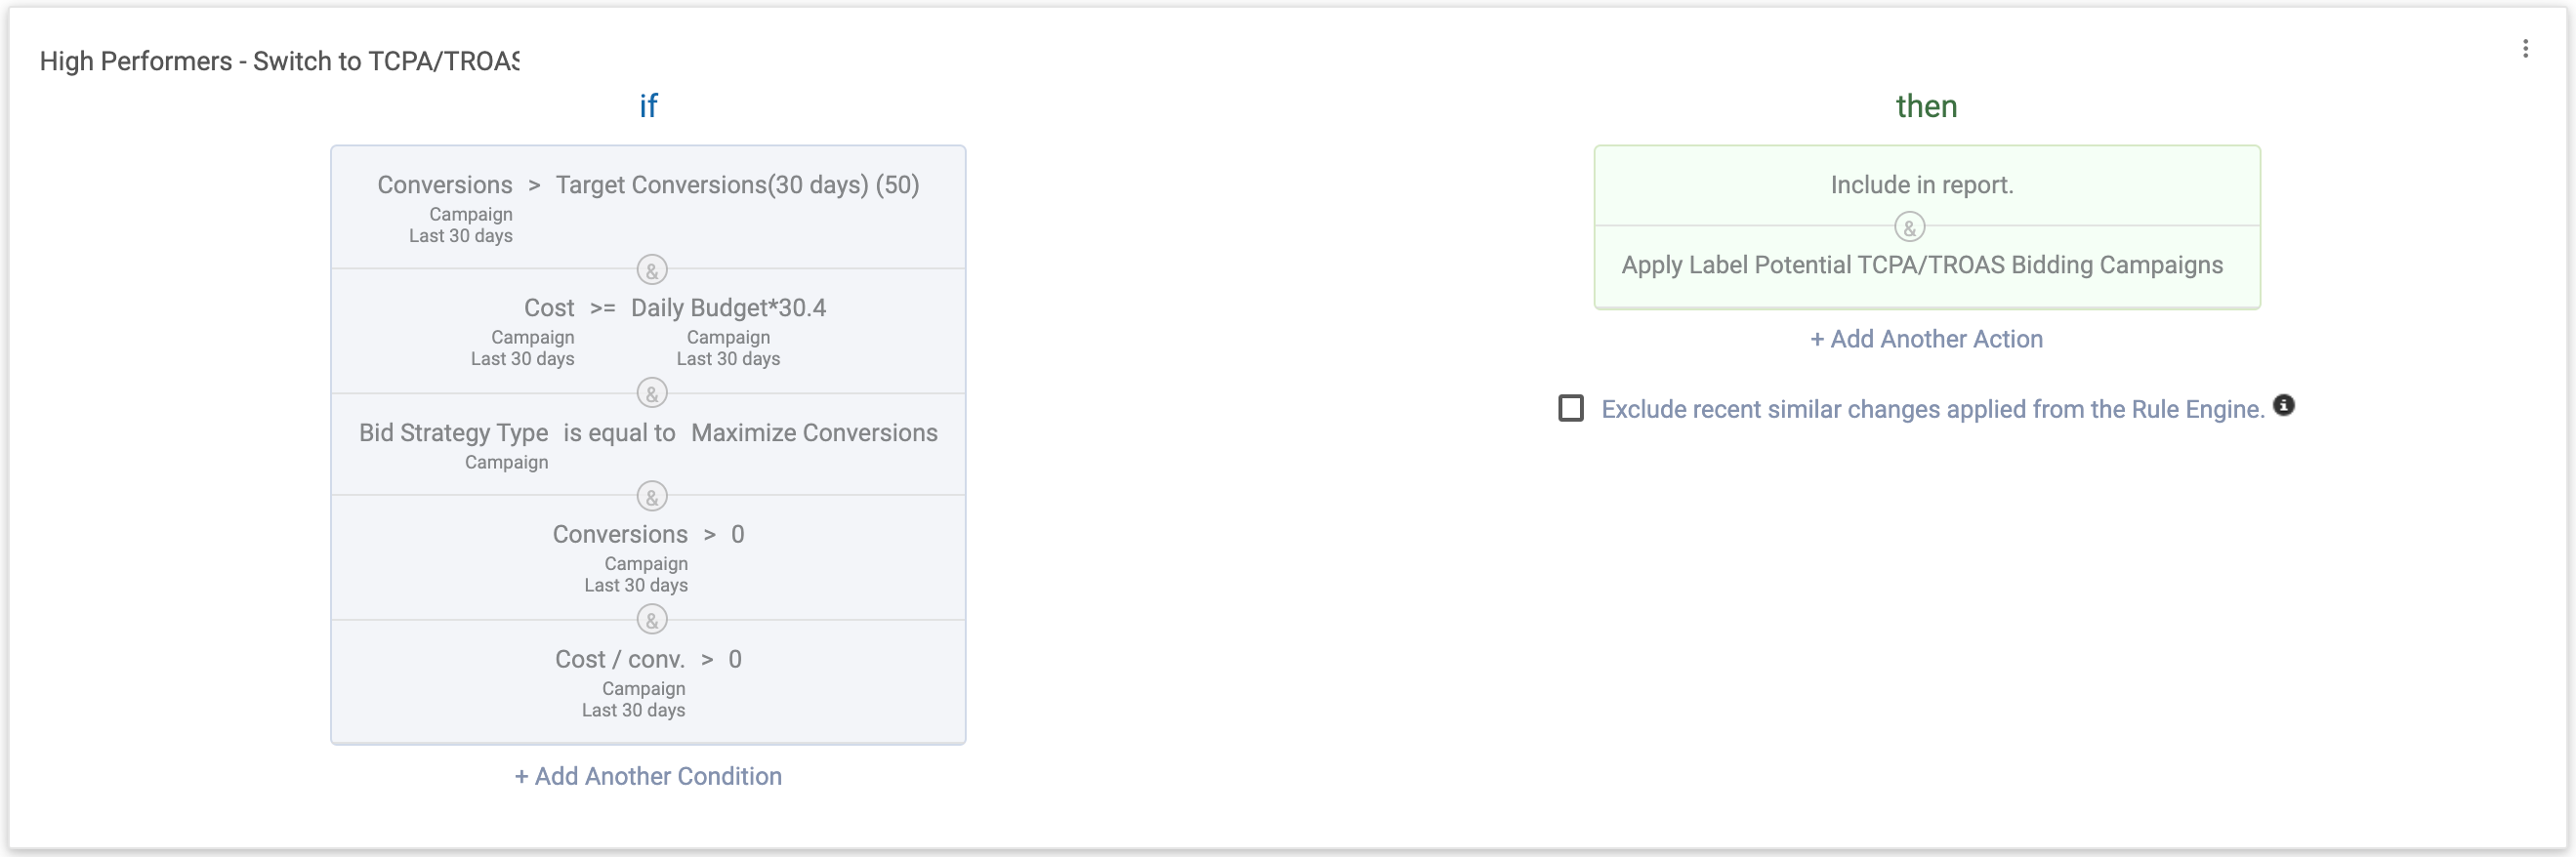2576x857 pixels.
Task: Click the ampersand connector above Cost / conv.
Action: [652, 620]
